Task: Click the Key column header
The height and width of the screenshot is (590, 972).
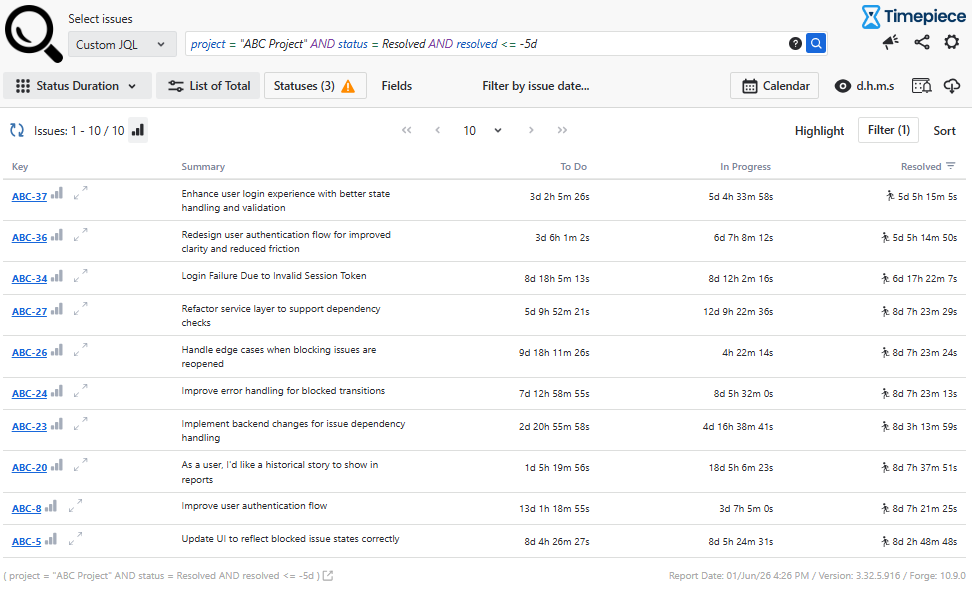Action: tap(20, 167)
